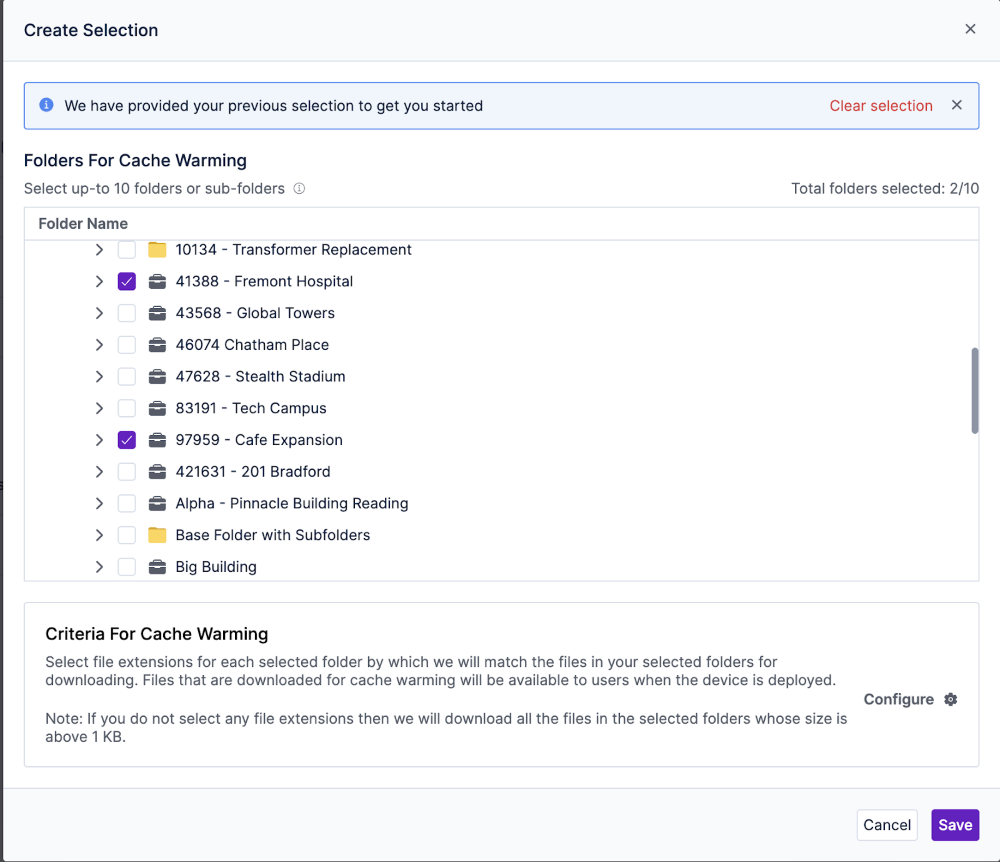The width and height of the screenshot is (1000, 862).
Task: Dismiss the previous selection notification banner
Action: point(956,104)
